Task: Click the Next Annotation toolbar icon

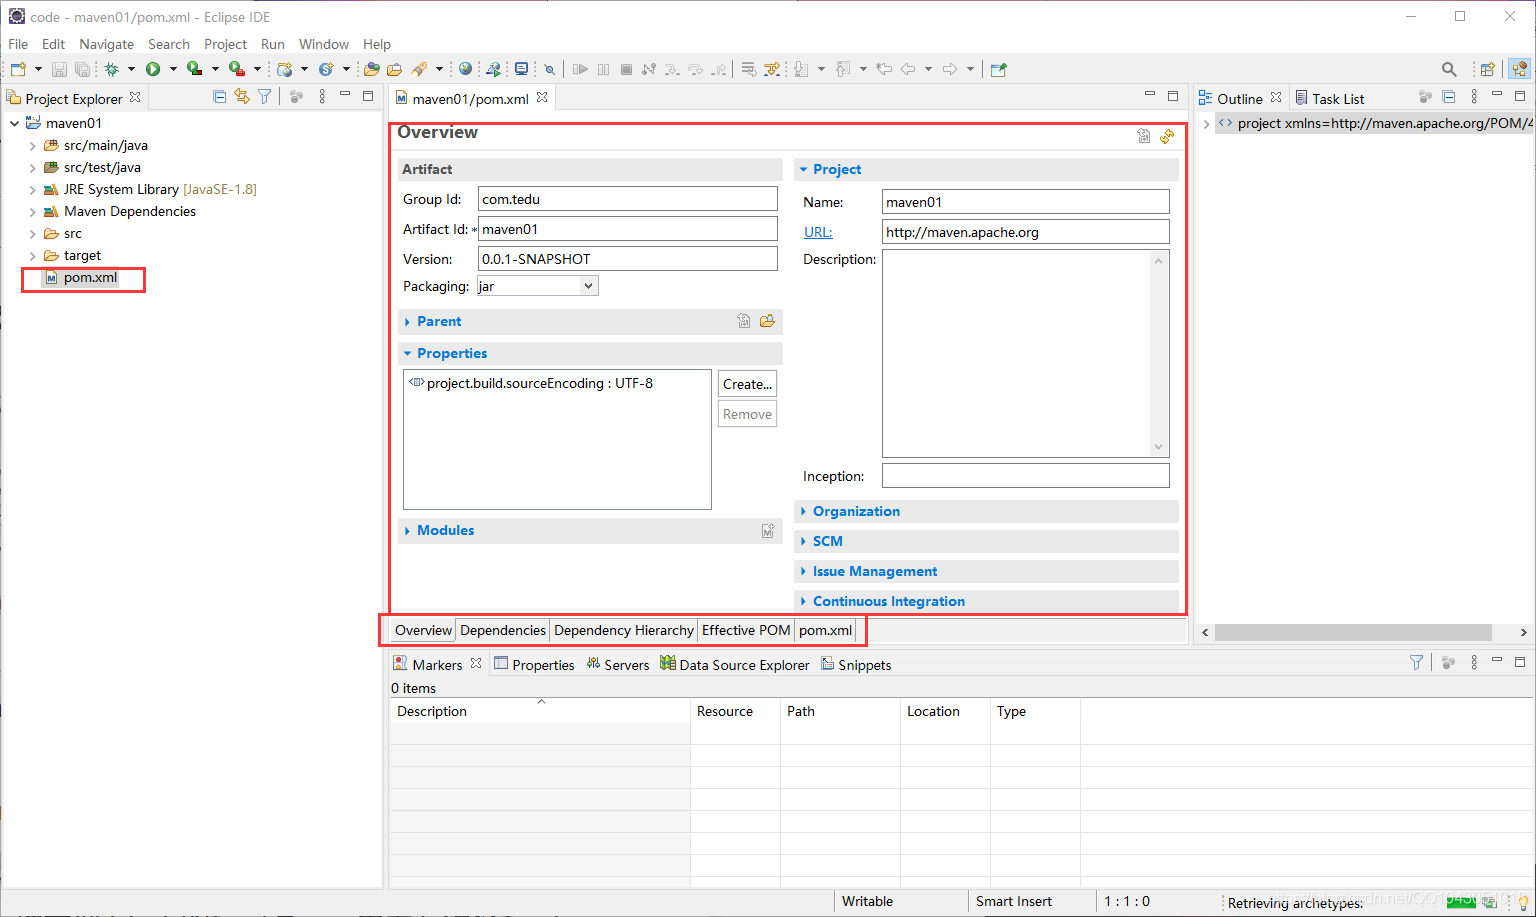Action: click(x=801, y=69)
